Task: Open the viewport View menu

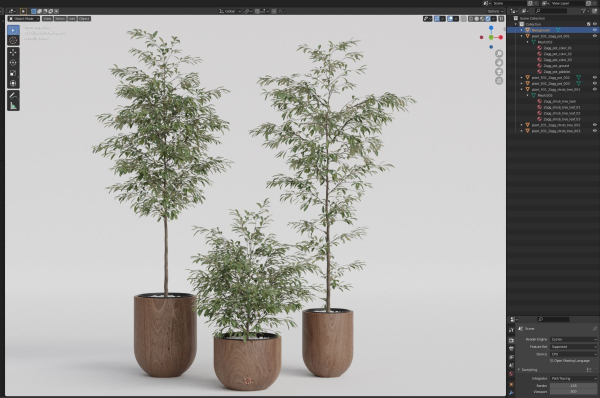Action: pos(47,19)
